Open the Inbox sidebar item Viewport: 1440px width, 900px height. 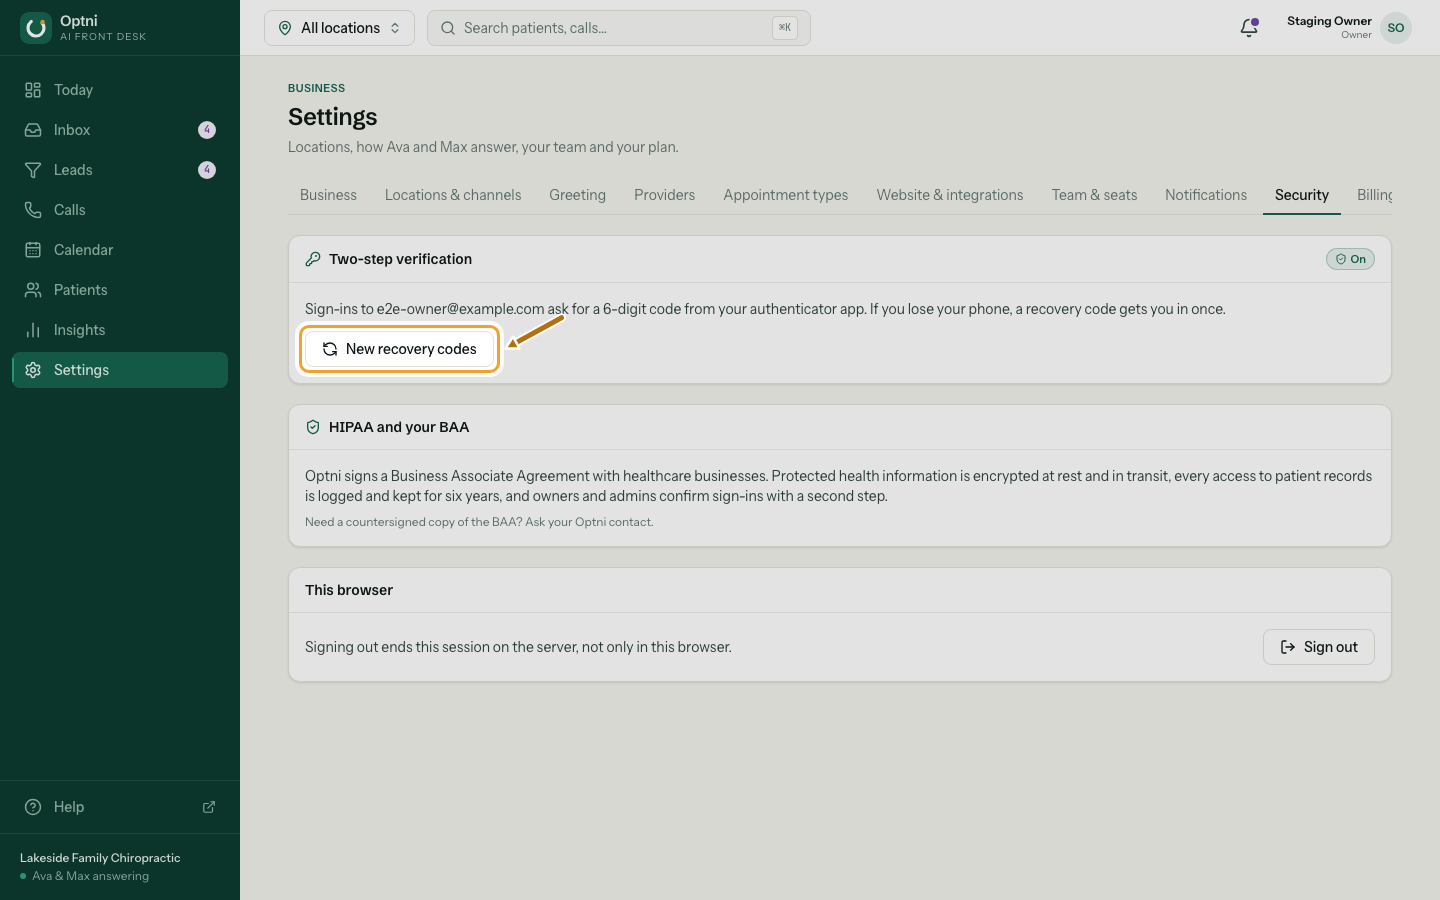tap(120, 130)
